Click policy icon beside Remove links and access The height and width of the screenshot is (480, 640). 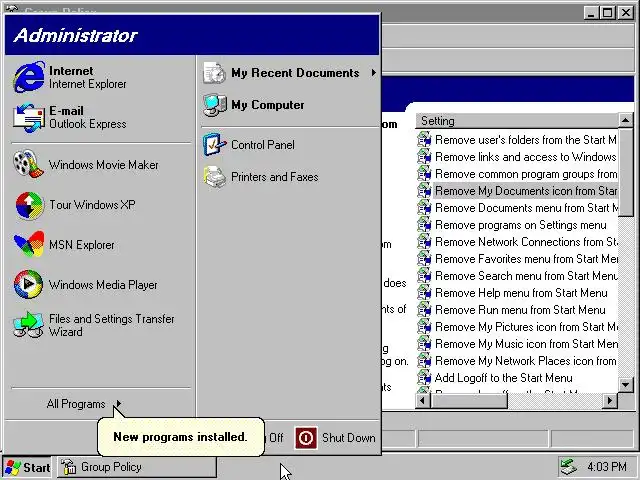424,157
